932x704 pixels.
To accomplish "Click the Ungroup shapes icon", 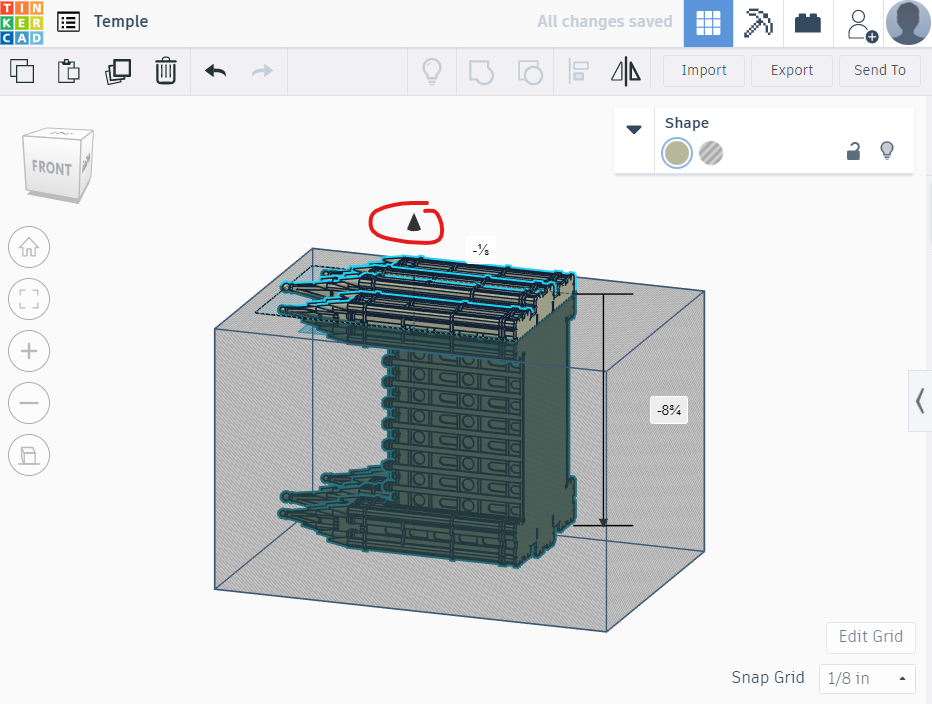I will tap(530, 72).
